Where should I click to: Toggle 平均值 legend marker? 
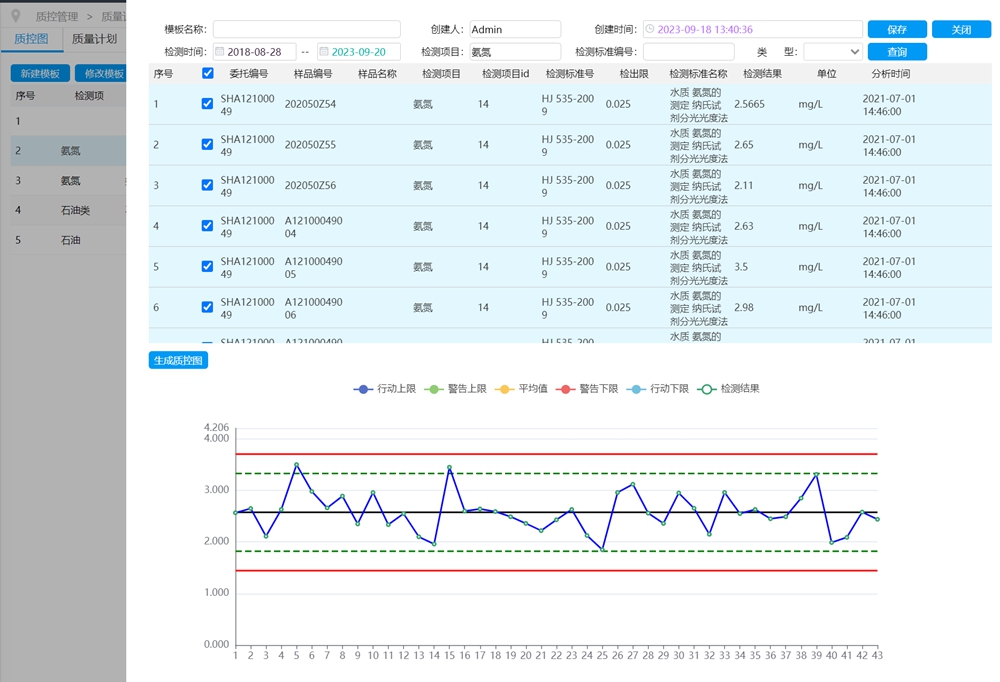tap(504, 389)
